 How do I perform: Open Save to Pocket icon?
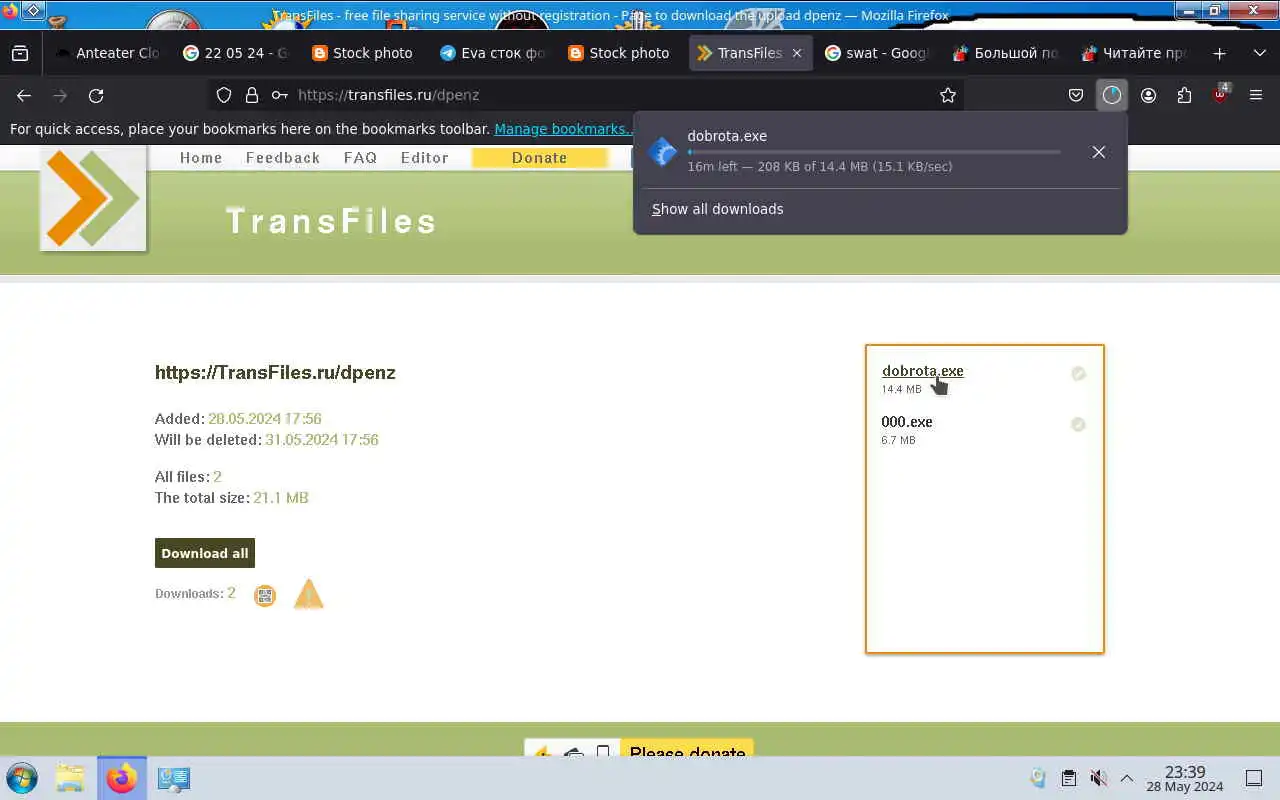pyautogui.click(x=1076, y=95)
